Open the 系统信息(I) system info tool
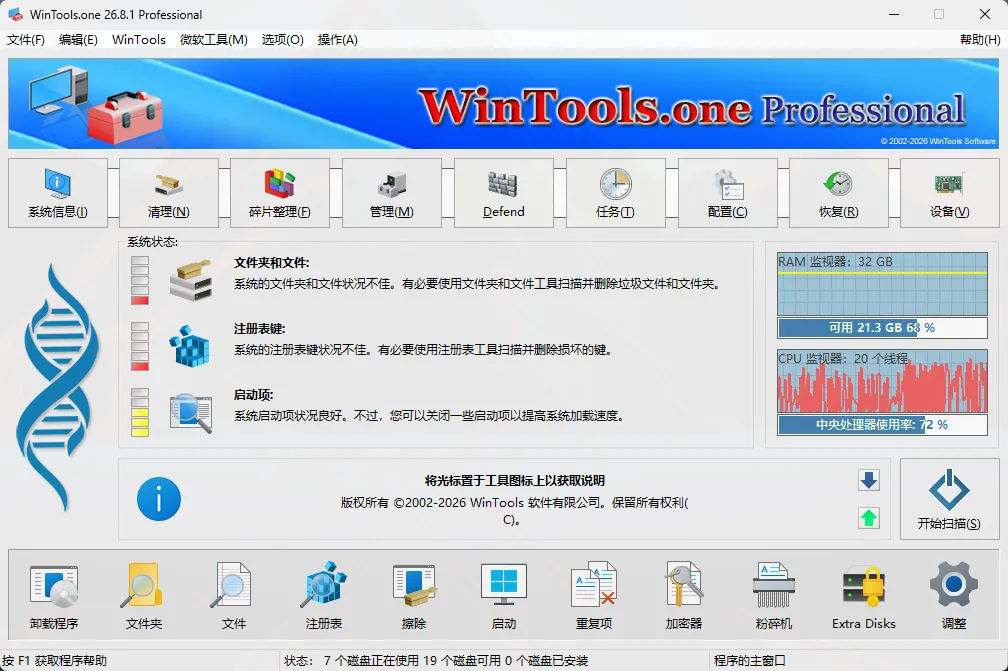Viewport: 1008px width, 671px height. coord(58,193)
